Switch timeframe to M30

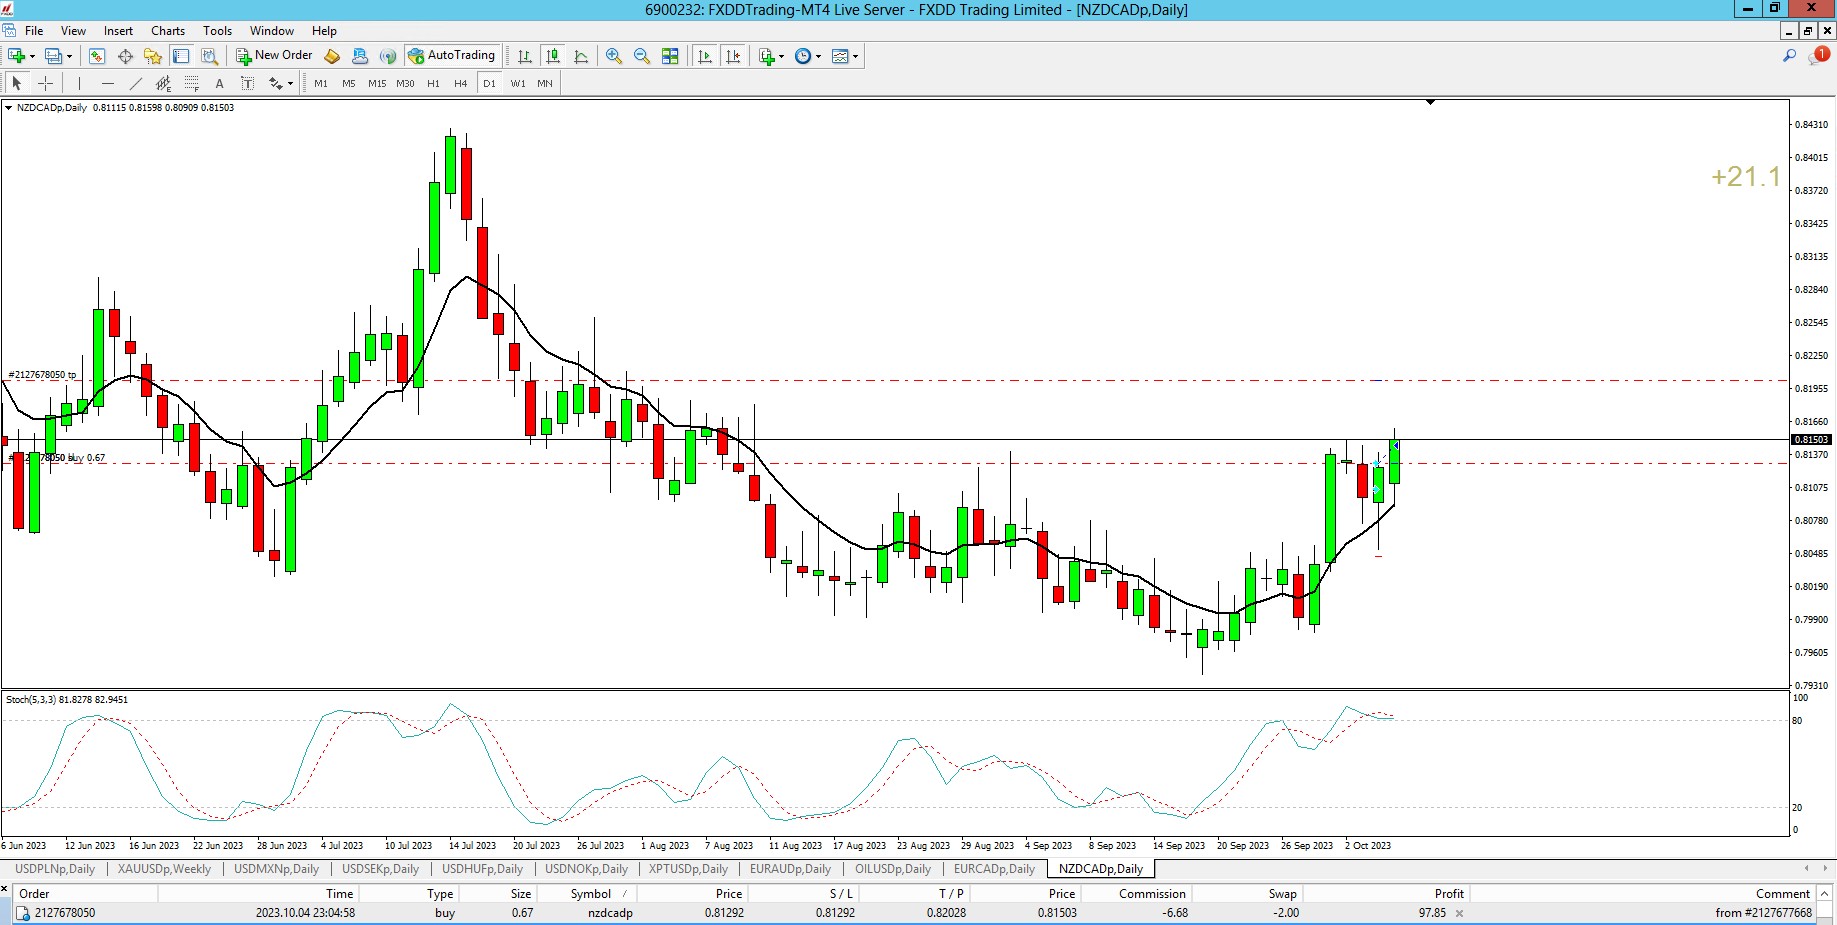[x=405, y=83]
